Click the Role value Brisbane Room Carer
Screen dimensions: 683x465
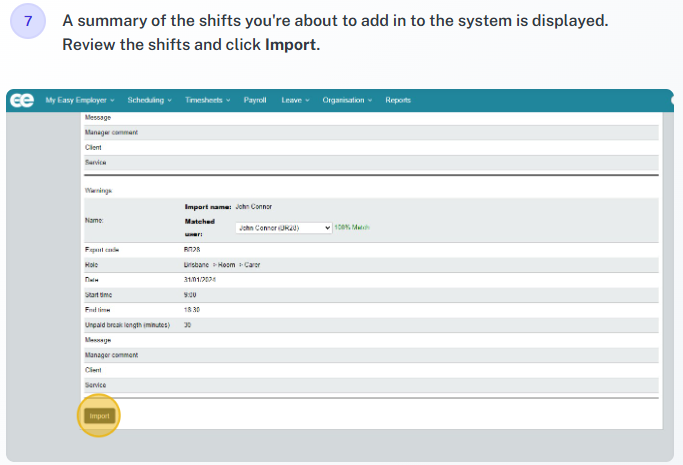pos(222,265)
